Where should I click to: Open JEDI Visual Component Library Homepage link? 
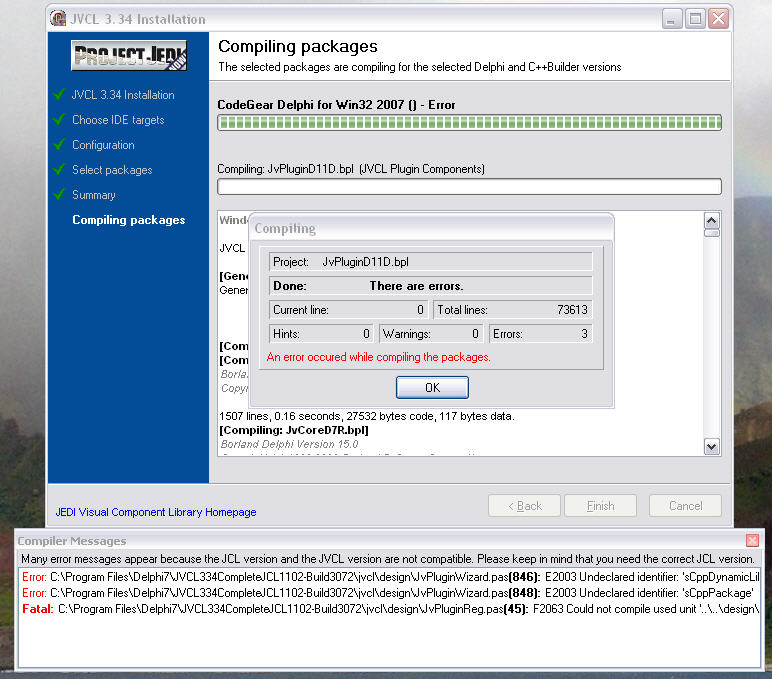point(156,512)
